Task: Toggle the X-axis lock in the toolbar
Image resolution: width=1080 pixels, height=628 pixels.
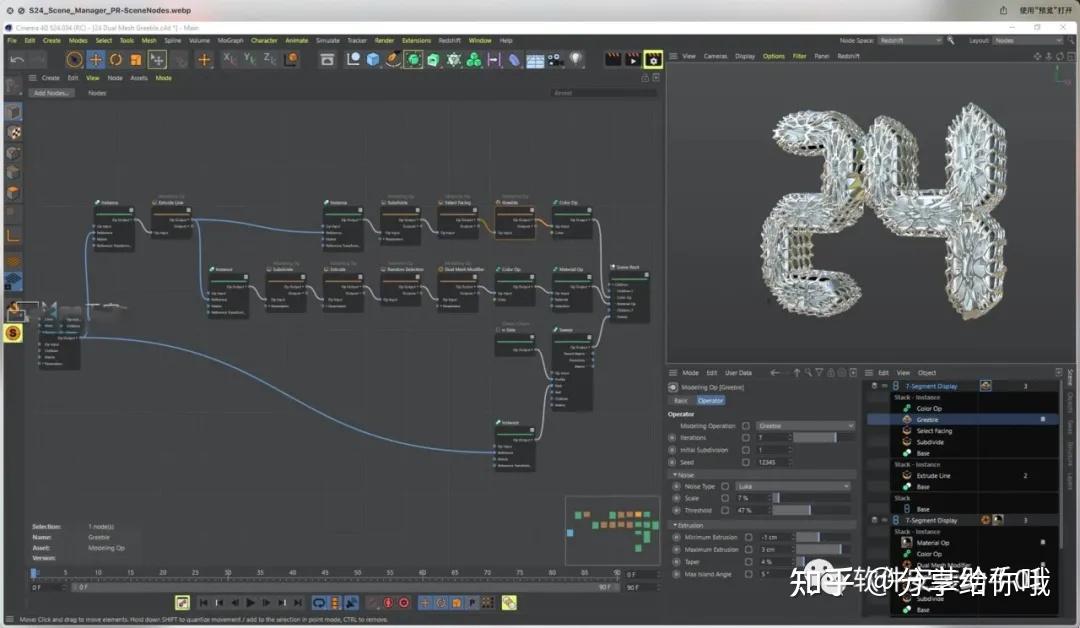Action: [228, 58]
